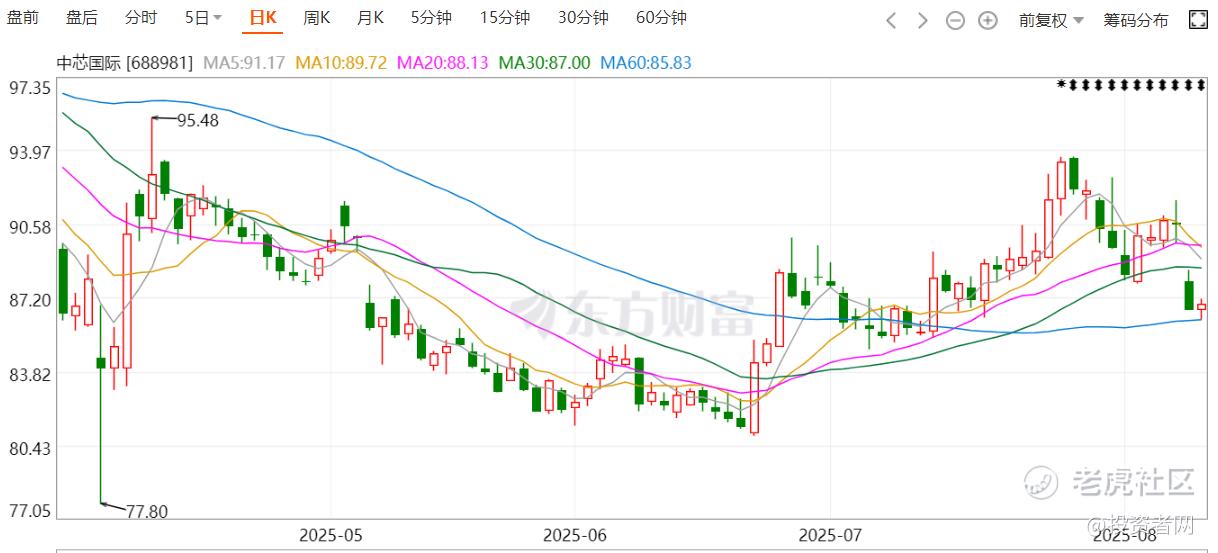Click the event markers row at top right
Screen dimensions: 1218x553
coord(1131,86)
